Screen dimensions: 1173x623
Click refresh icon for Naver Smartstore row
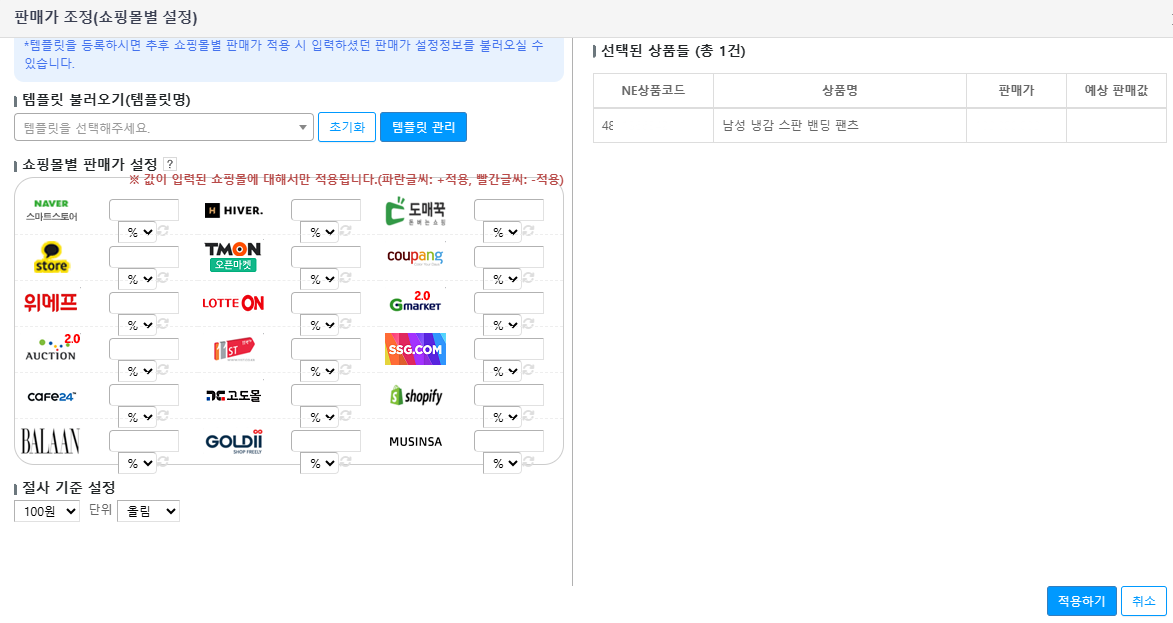point(163,231)
